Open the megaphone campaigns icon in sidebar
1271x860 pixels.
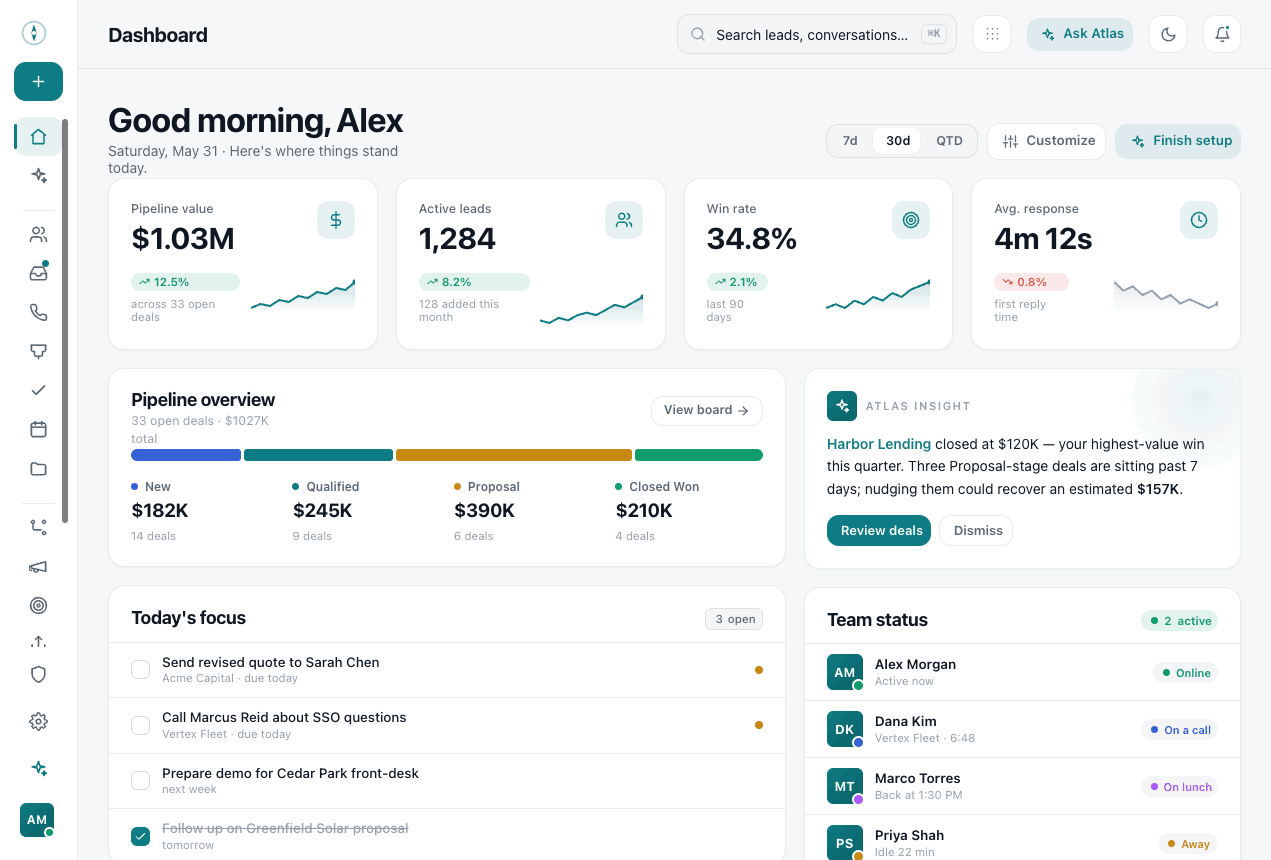[x=38, y=566]
